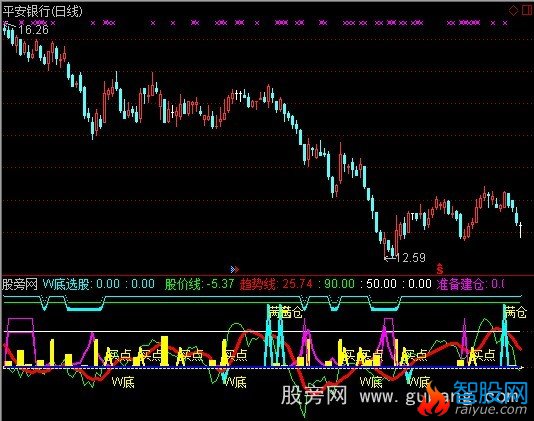Click the 股价线: -5.37 value

tap(200, 284)
